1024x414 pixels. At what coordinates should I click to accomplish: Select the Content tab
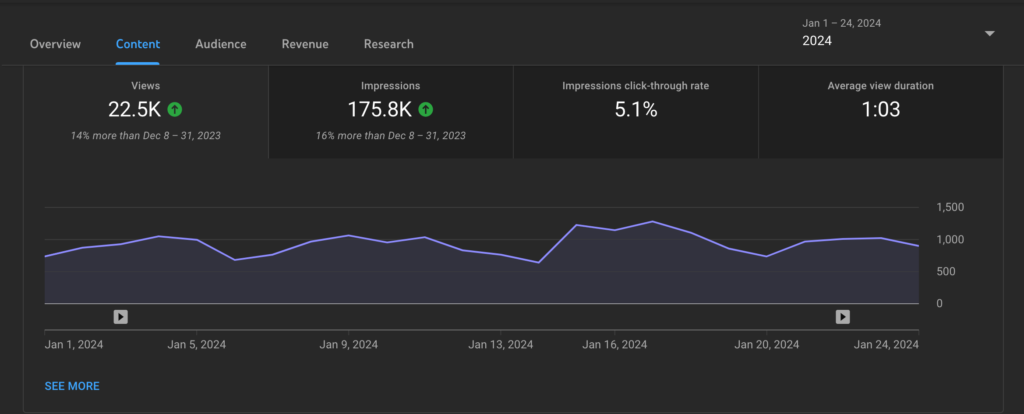click(138, 44)
